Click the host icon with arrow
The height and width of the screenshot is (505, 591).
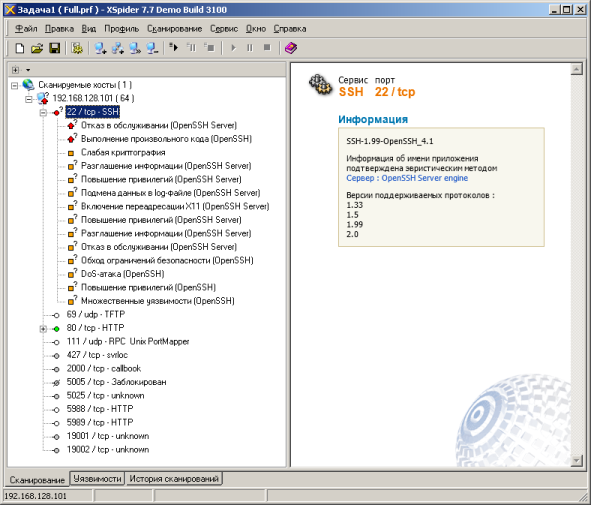tap(135, 48)
